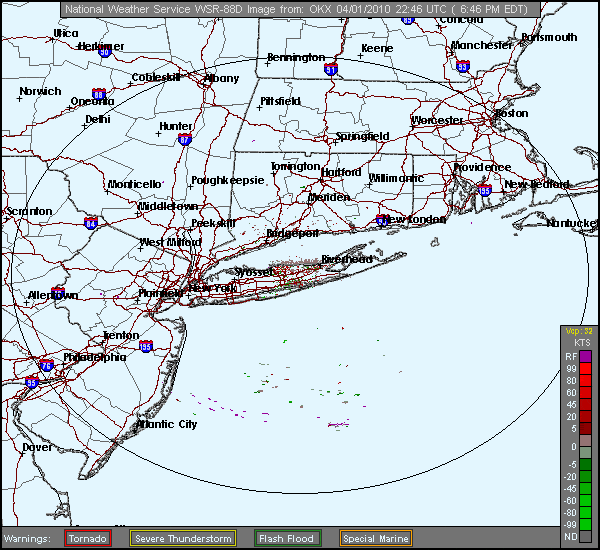Select the Special Marine warning legend box
The image size is (600, 550).
tap(375, 539)
